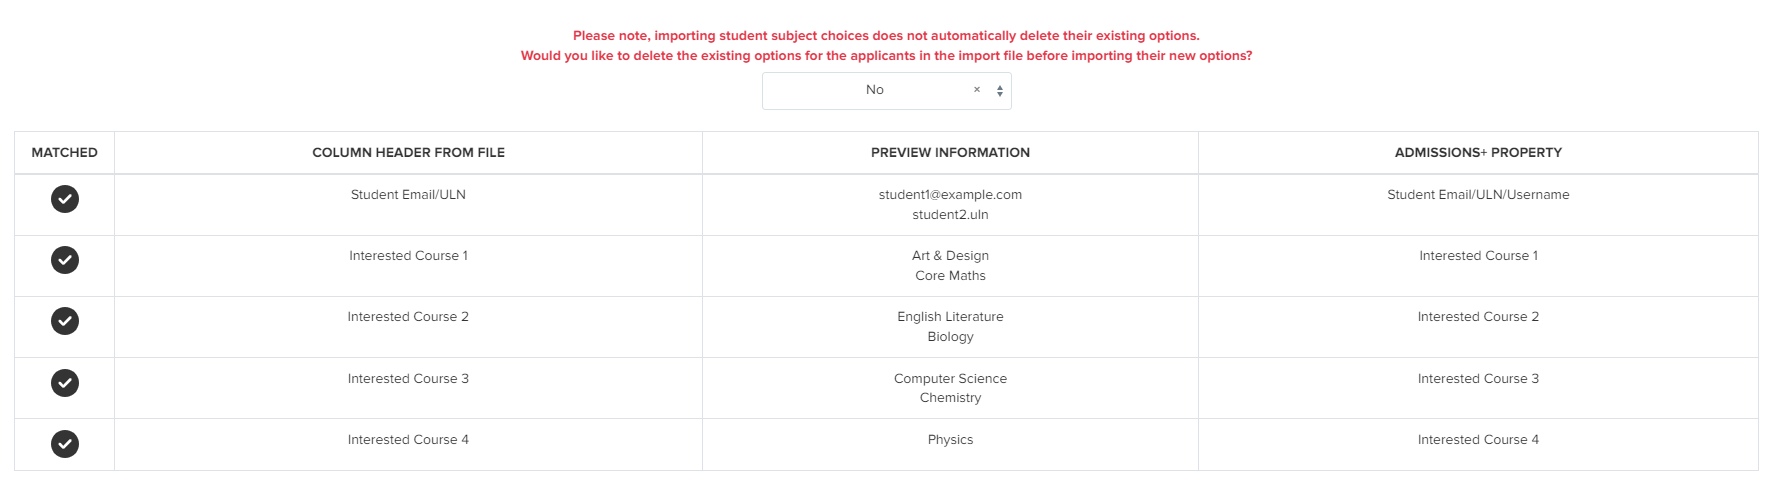Click the matched checkmark for Interested Course 4
This screenshot has height=477, width=1774.
point(65,444)
